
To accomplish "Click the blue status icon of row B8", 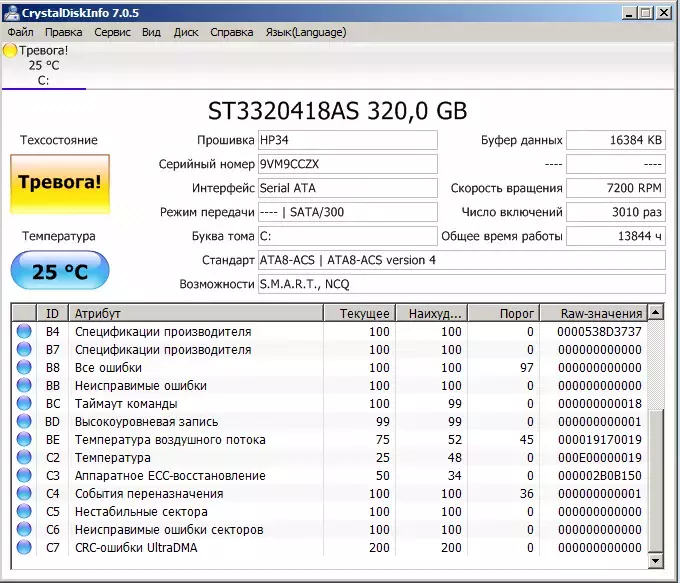I will (x=24, y=367).
